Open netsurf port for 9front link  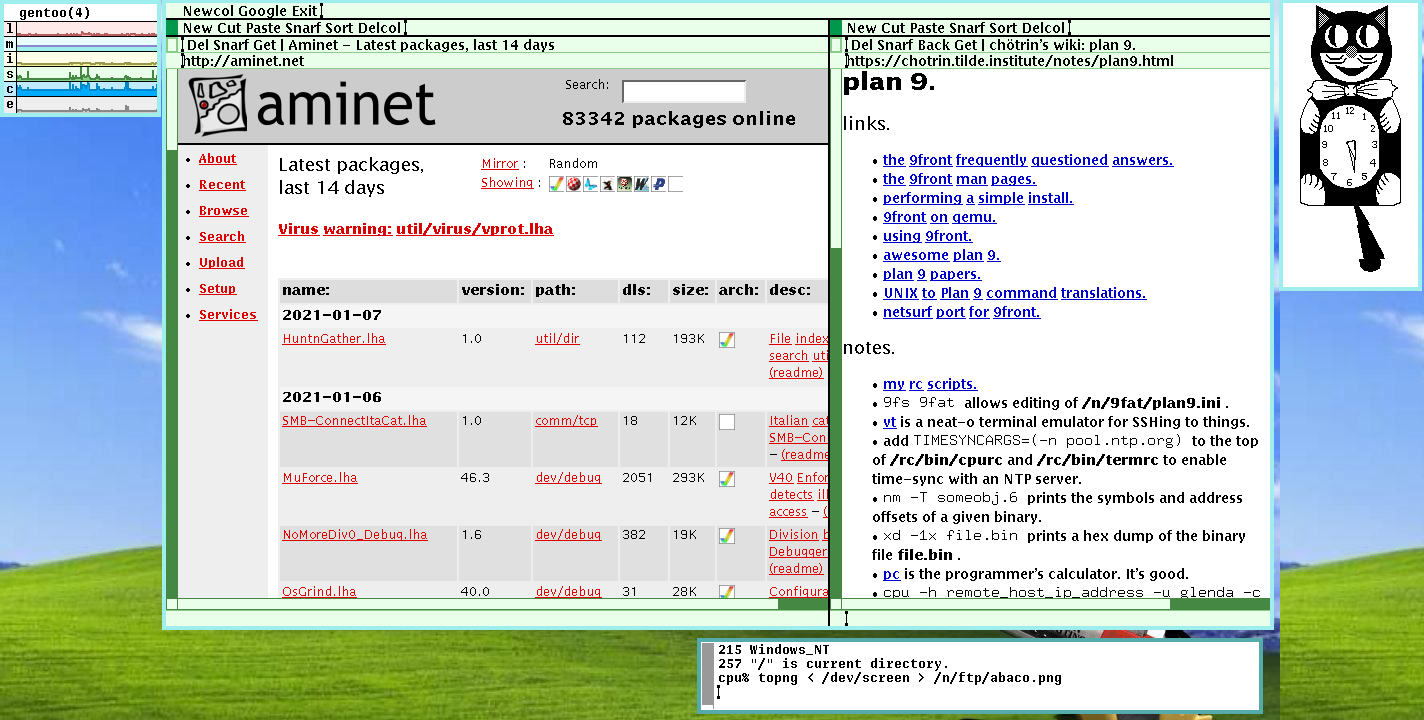click(961, 312)
